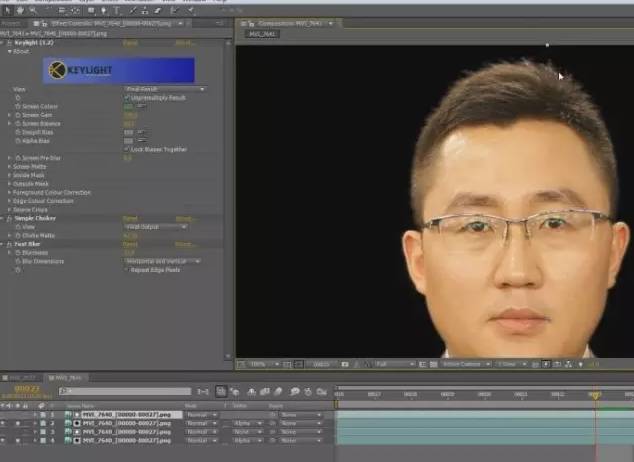
Task: Select the Zoom magnifier tool
Action: point(33,11)
